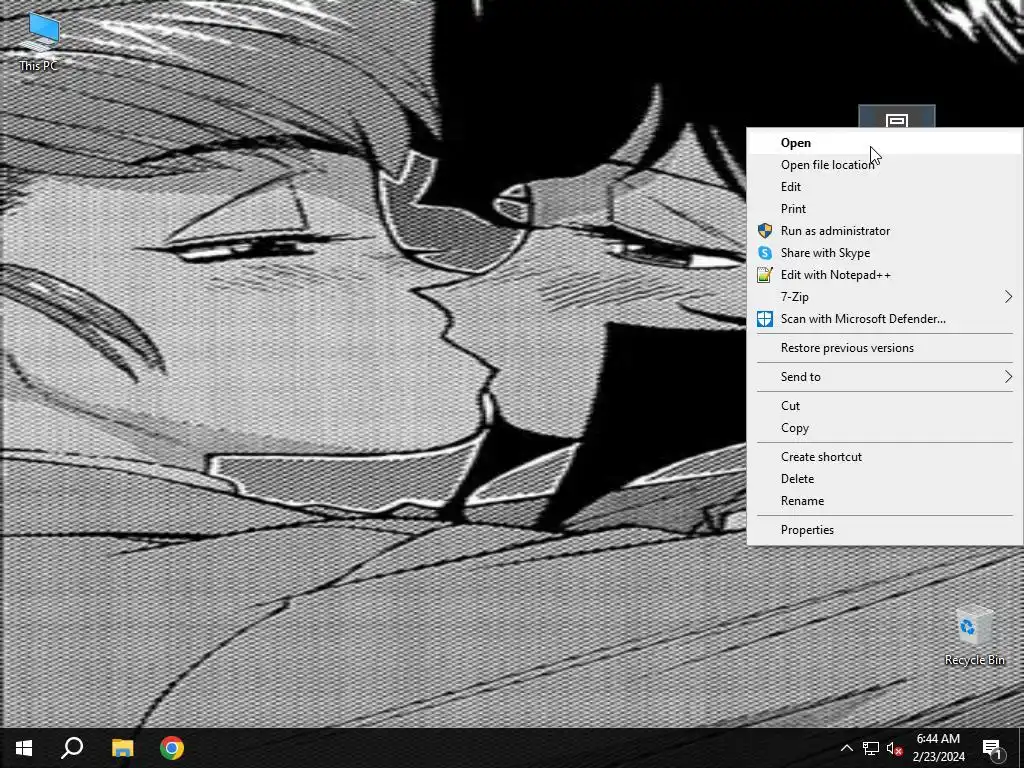Image resolution: width=1024 pixels, height=768 pixels.
Task: Select Print in the context menu
Action: pyautogui.click(x=885, y=208)
